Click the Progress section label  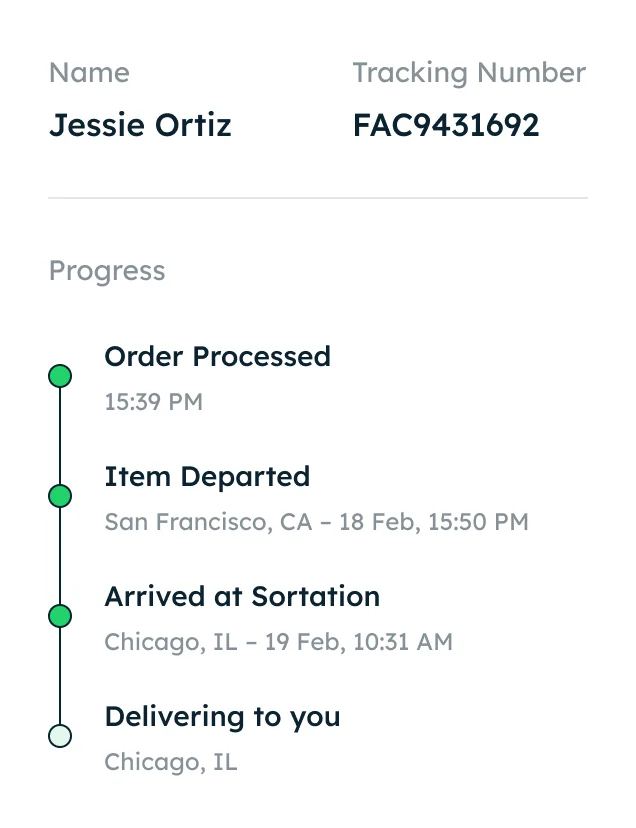click(x=107, y=271)
